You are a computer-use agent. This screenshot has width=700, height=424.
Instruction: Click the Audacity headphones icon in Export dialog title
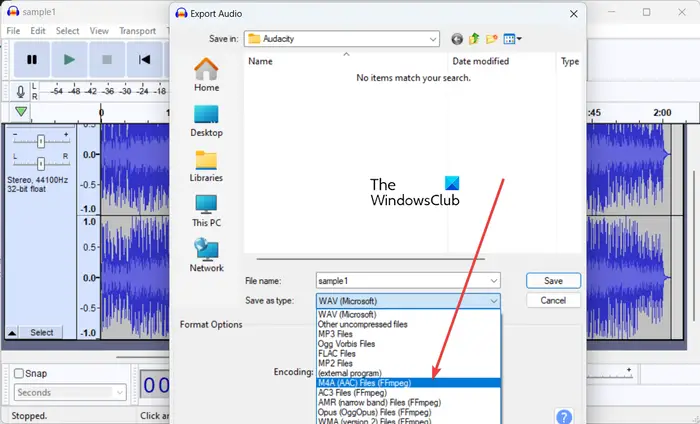pyautogui.click(x=181, y=13)
